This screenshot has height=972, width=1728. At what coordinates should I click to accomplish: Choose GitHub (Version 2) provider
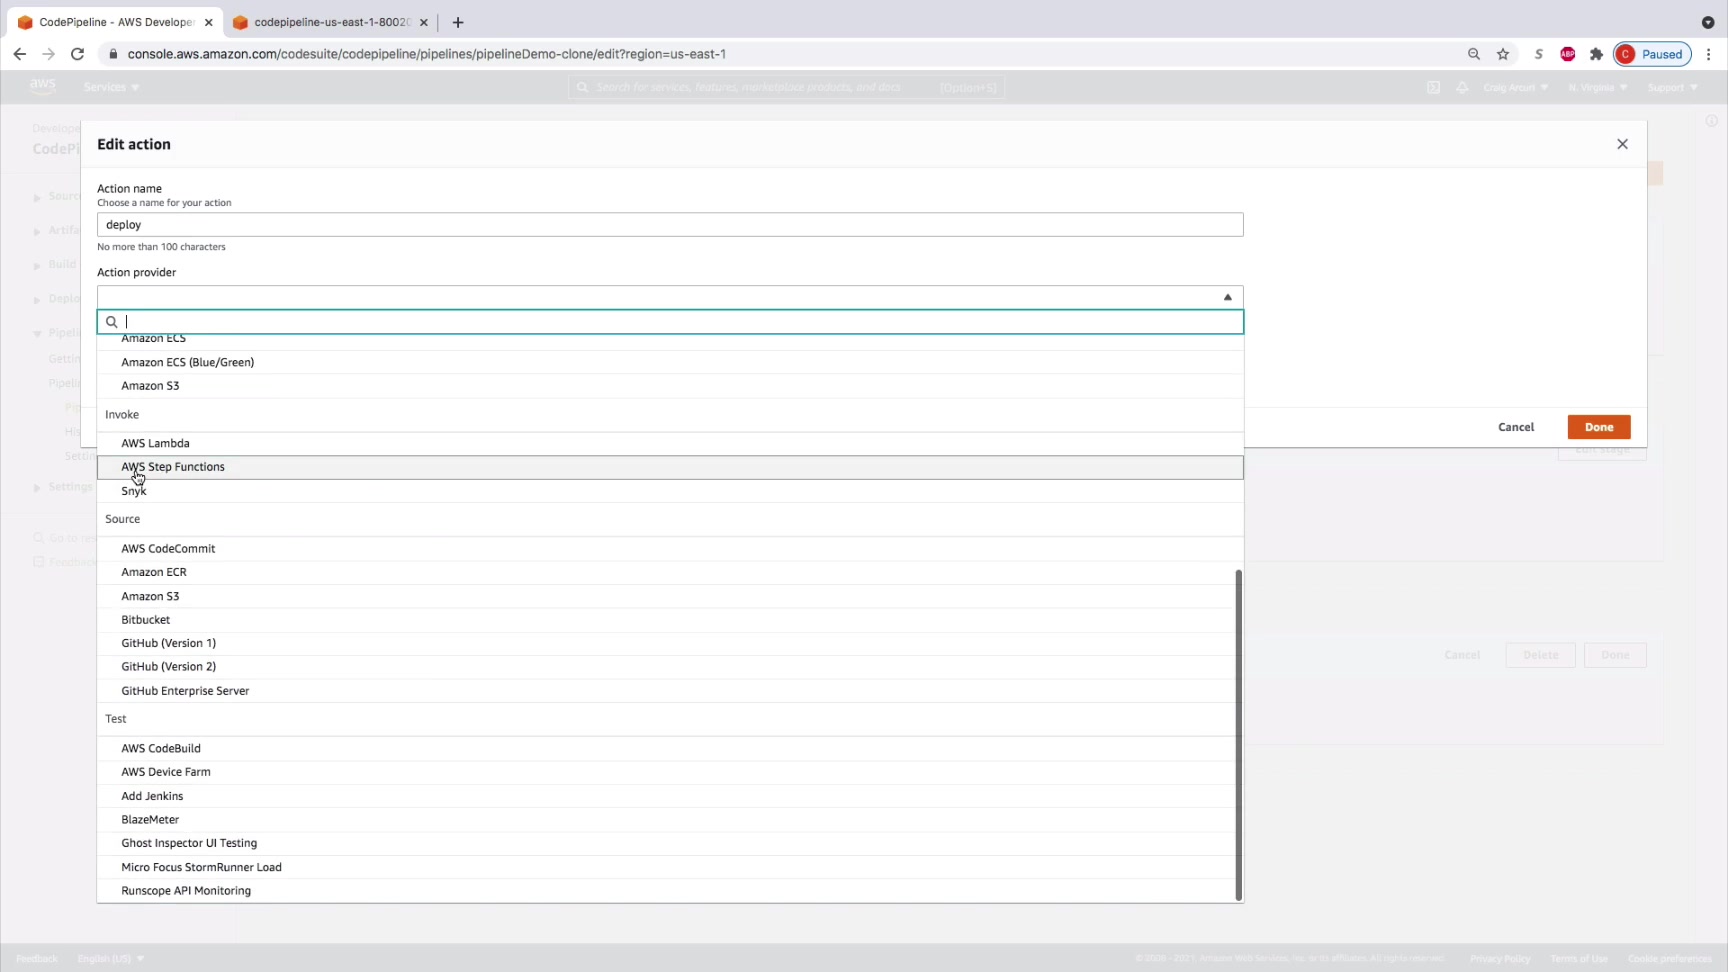[670, 667]
